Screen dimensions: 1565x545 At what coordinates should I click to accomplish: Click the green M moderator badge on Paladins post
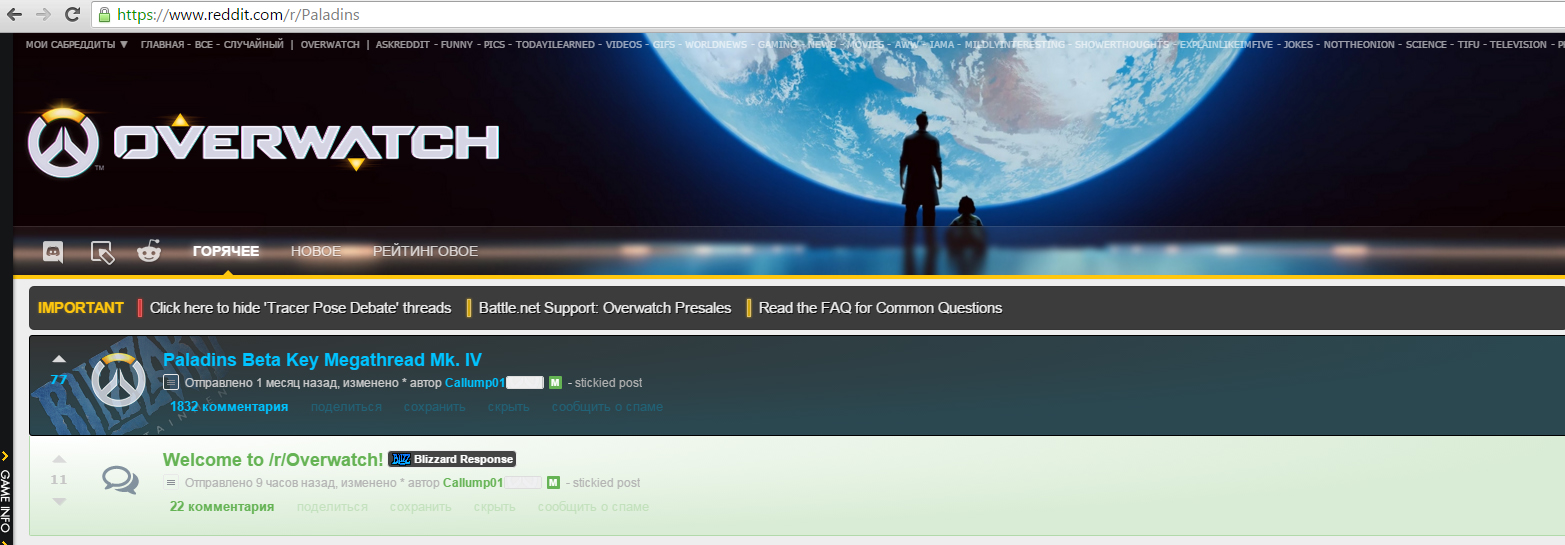click(x=555, y=383)
